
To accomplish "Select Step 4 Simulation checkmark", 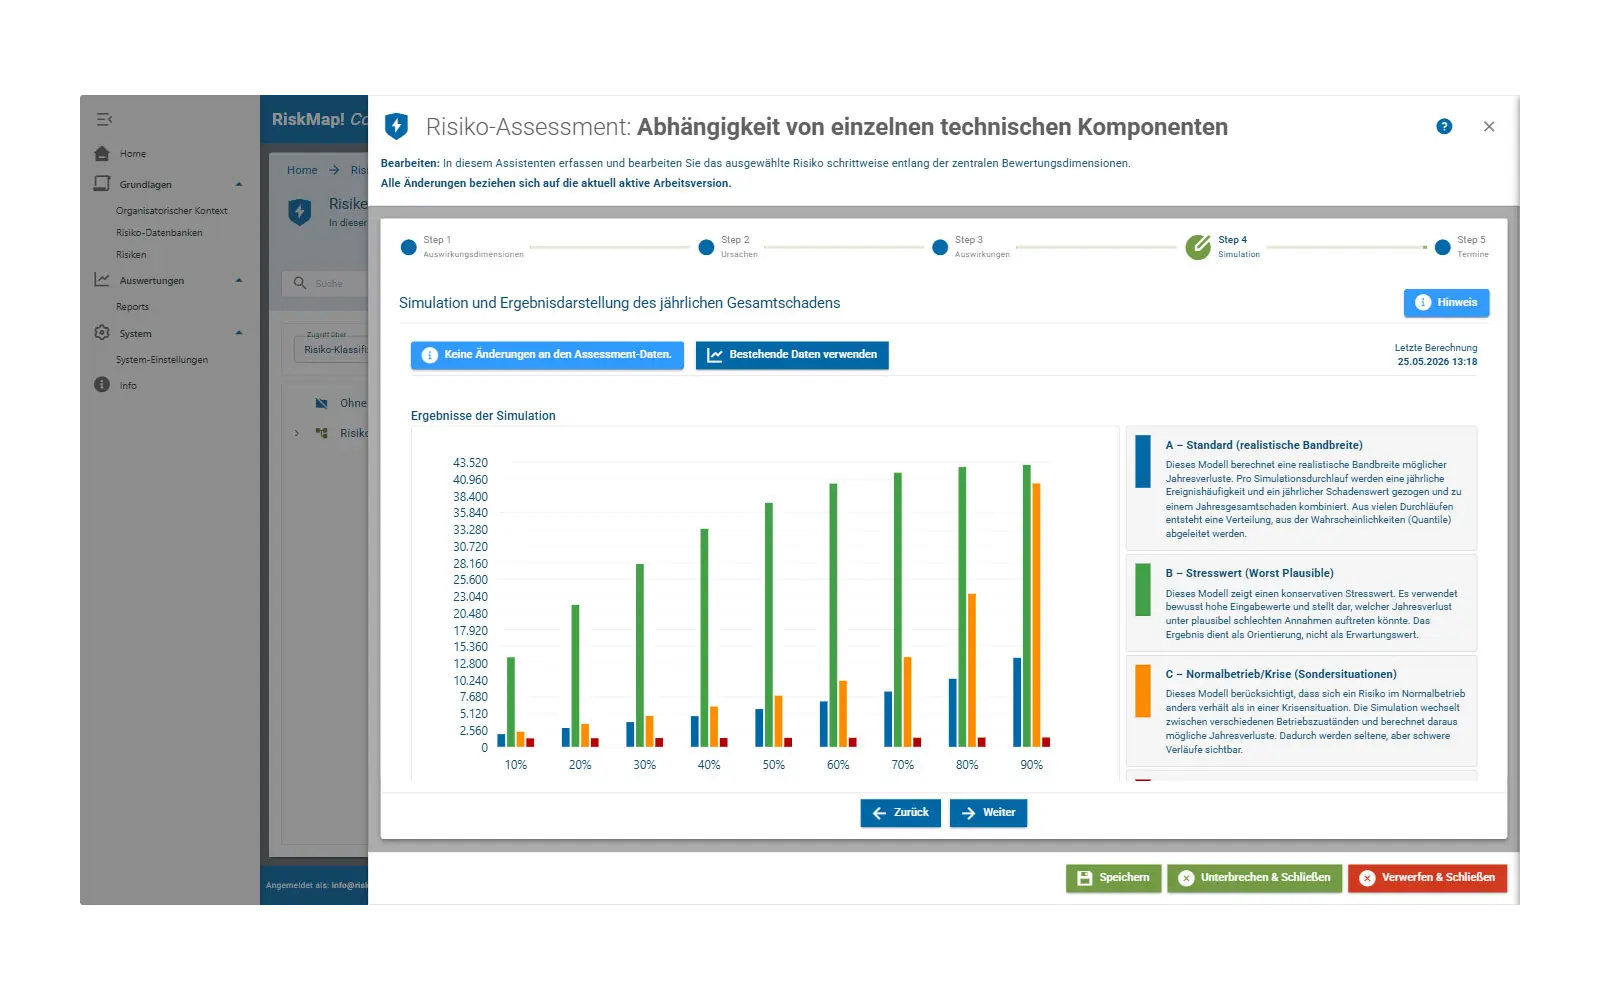I will pos(1198,247).
